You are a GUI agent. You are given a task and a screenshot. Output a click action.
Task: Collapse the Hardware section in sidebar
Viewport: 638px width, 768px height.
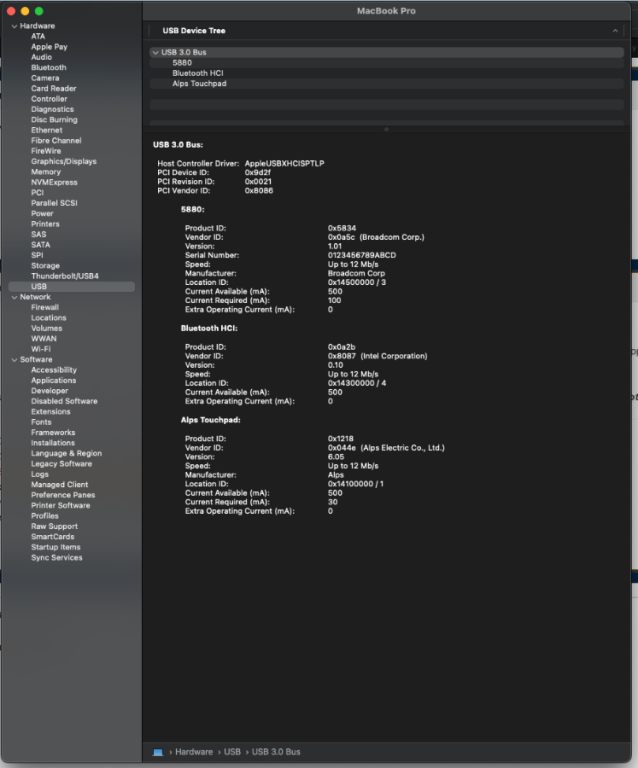tap(14, 26)
